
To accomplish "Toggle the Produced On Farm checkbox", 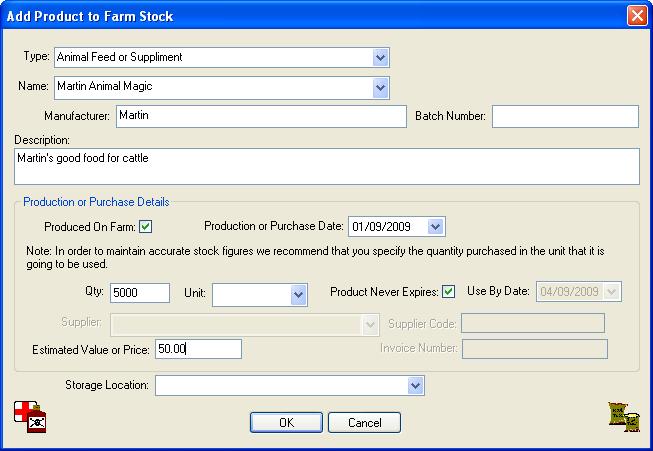I will 146,226.
